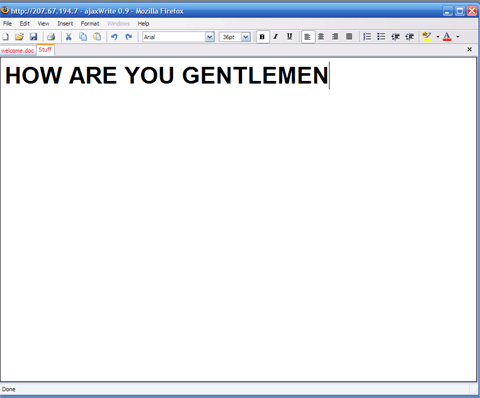
Task: Apply the yellow highlight color
Action: click(427, 37)
